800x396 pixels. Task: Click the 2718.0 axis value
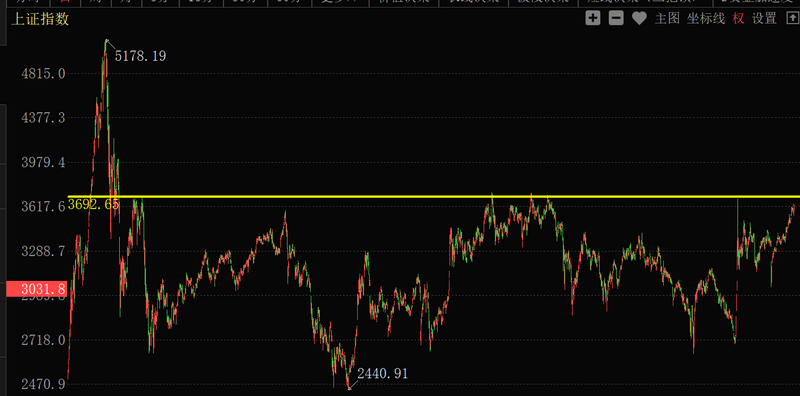[x=43, y=340]
